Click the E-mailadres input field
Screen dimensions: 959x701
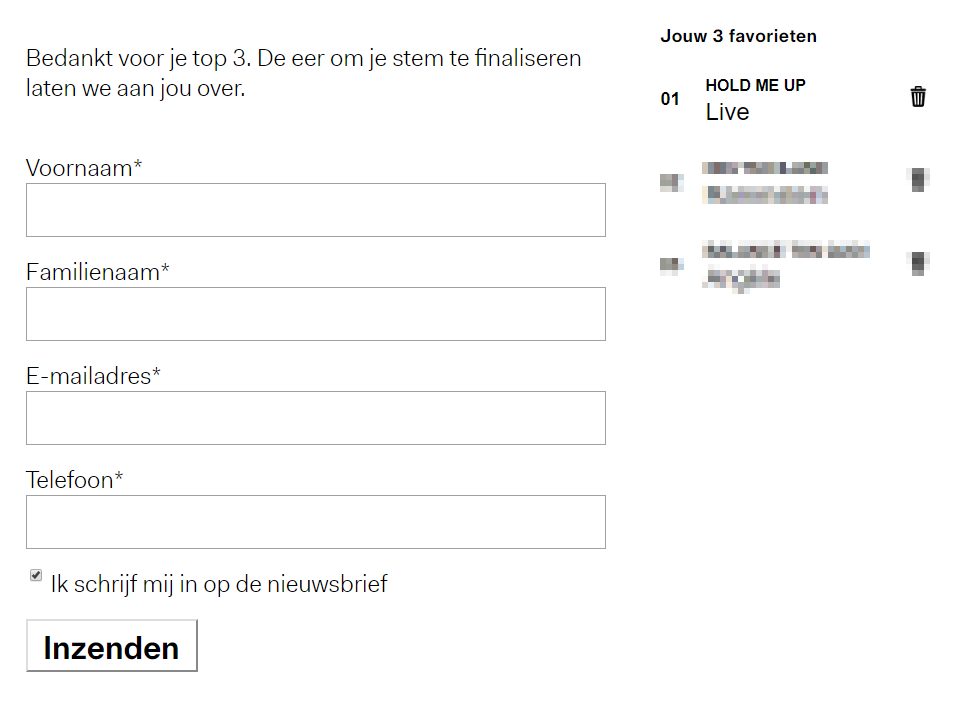click(315, 418)
